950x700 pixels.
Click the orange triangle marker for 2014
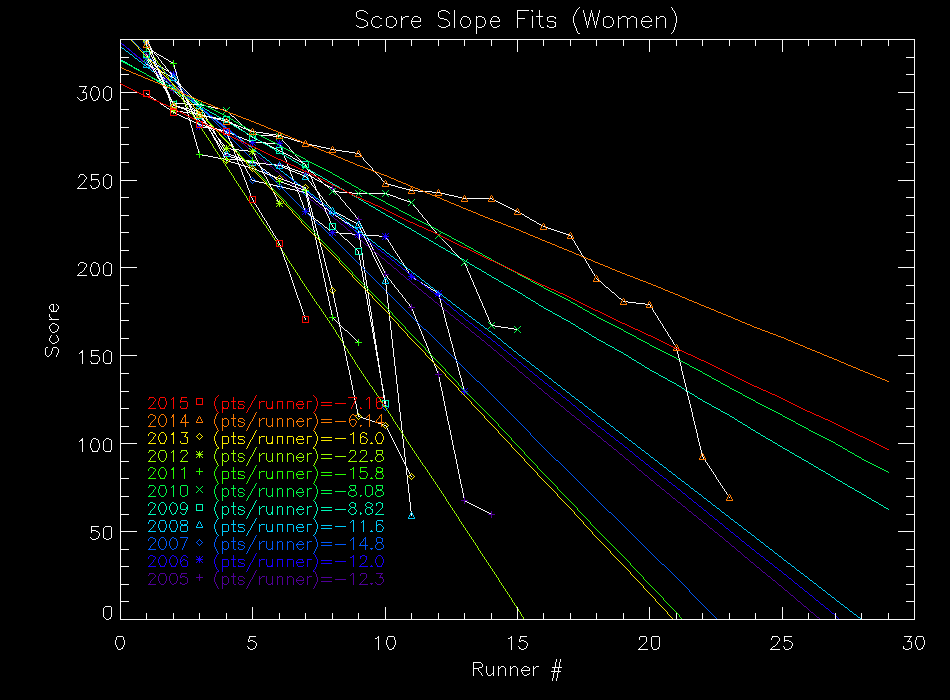[199, 420]
